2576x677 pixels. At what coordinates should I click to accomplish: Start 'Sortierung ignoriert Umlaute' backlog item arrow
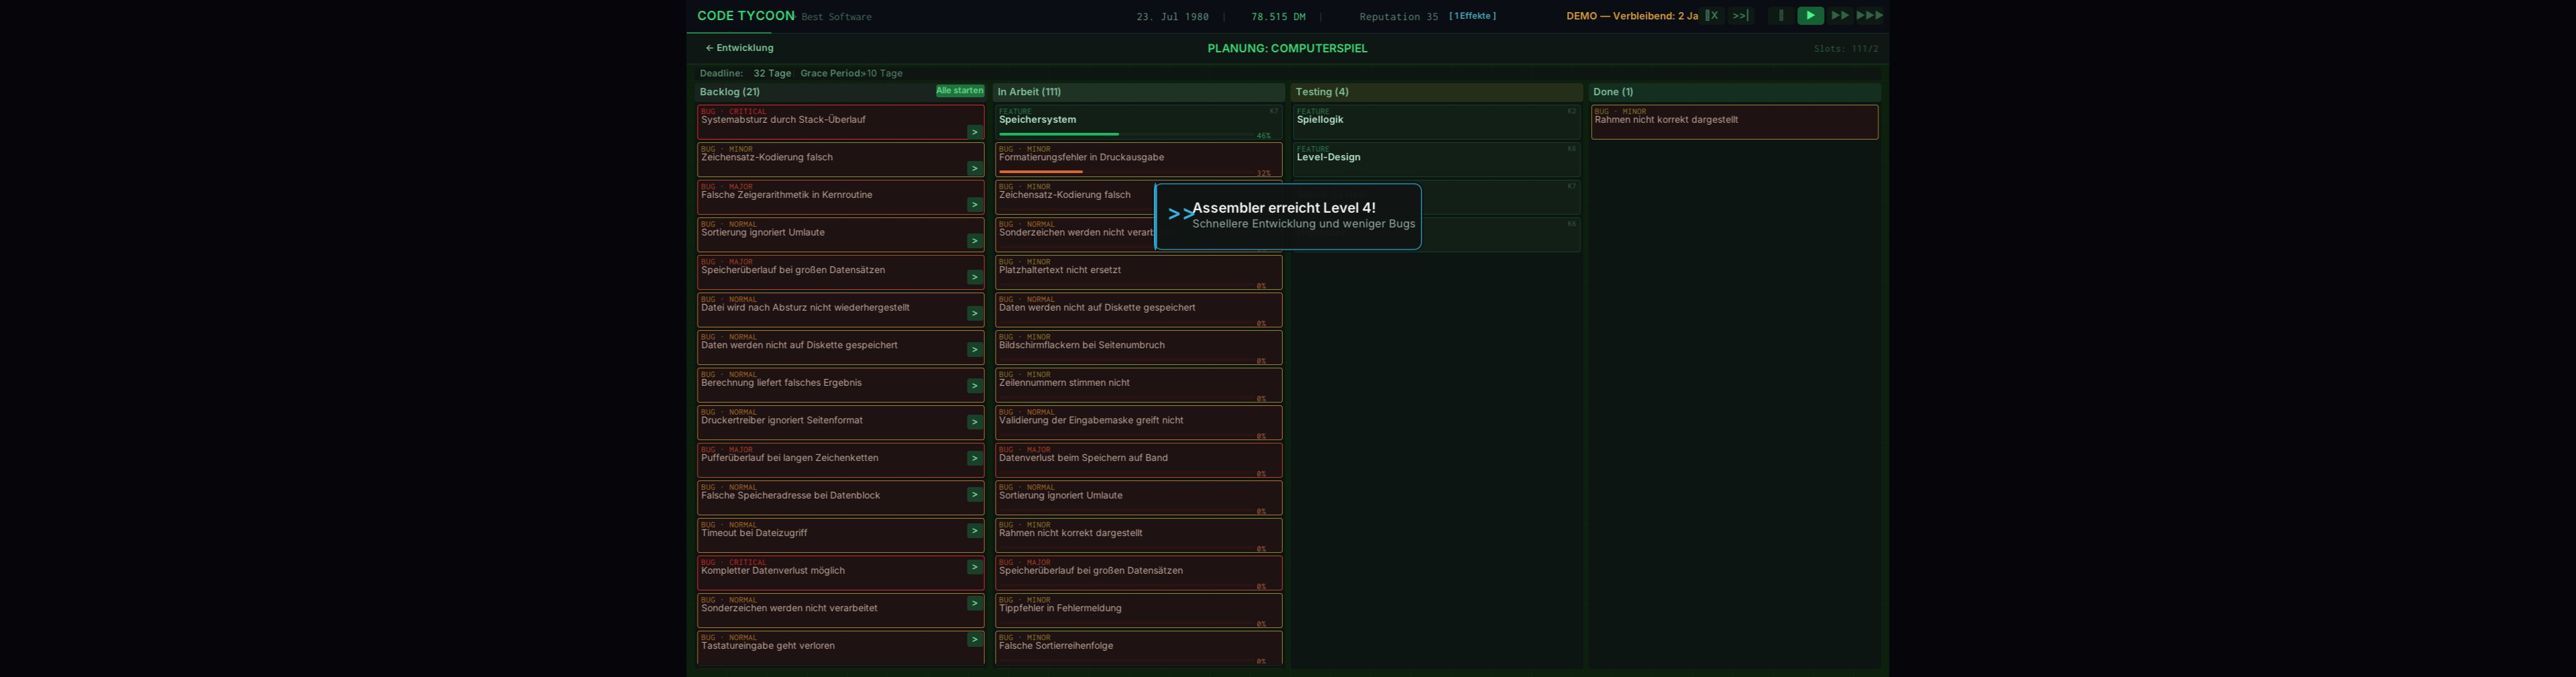click(x=974, y=241)
